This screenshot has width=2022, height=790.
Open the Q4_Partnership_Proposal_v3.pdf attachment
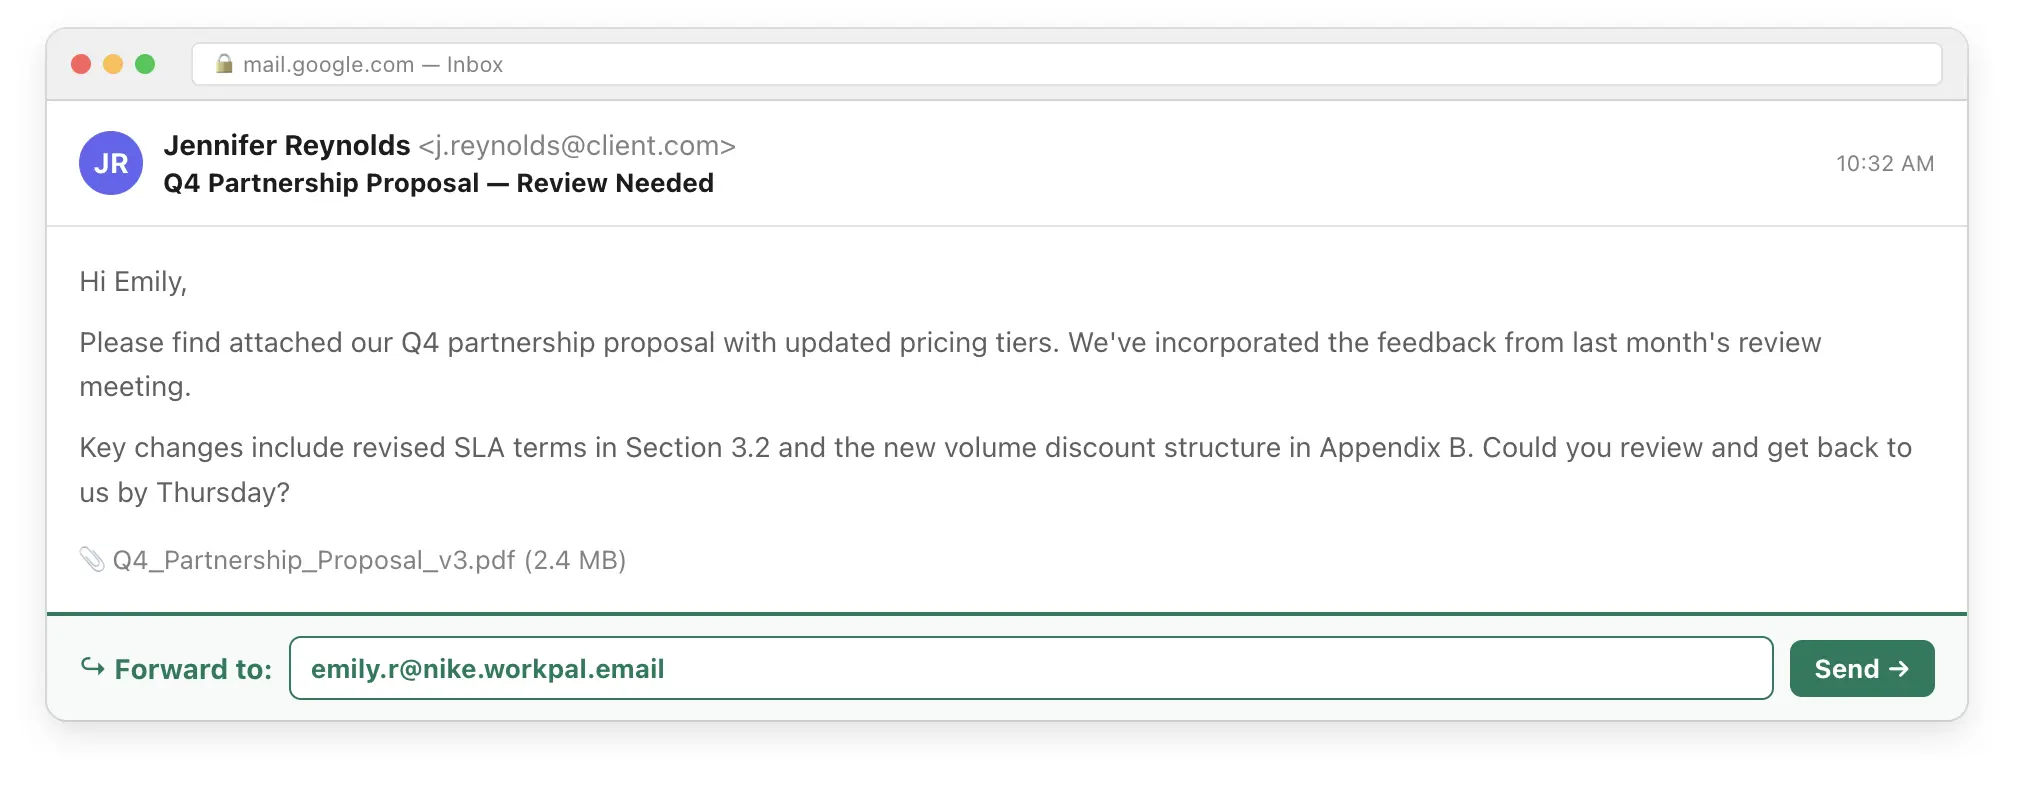click(x=314, y=560)
